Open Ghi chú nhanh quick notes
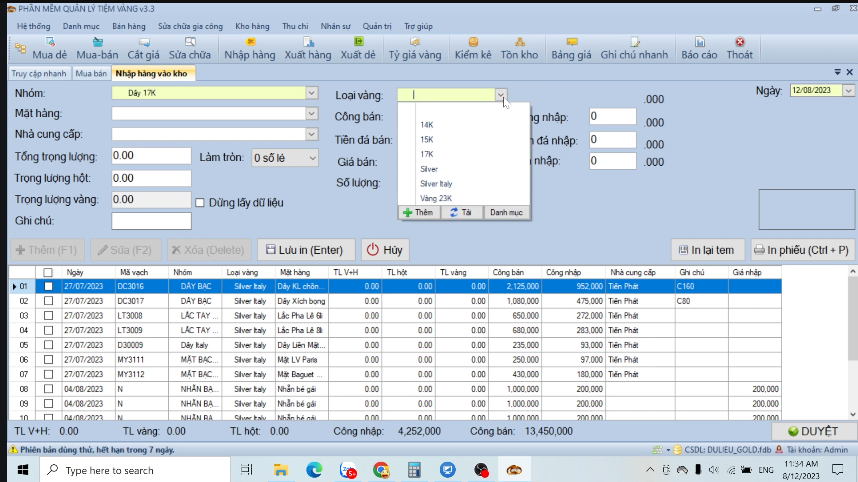Screen dimensions: 858x482 (634, 48)
